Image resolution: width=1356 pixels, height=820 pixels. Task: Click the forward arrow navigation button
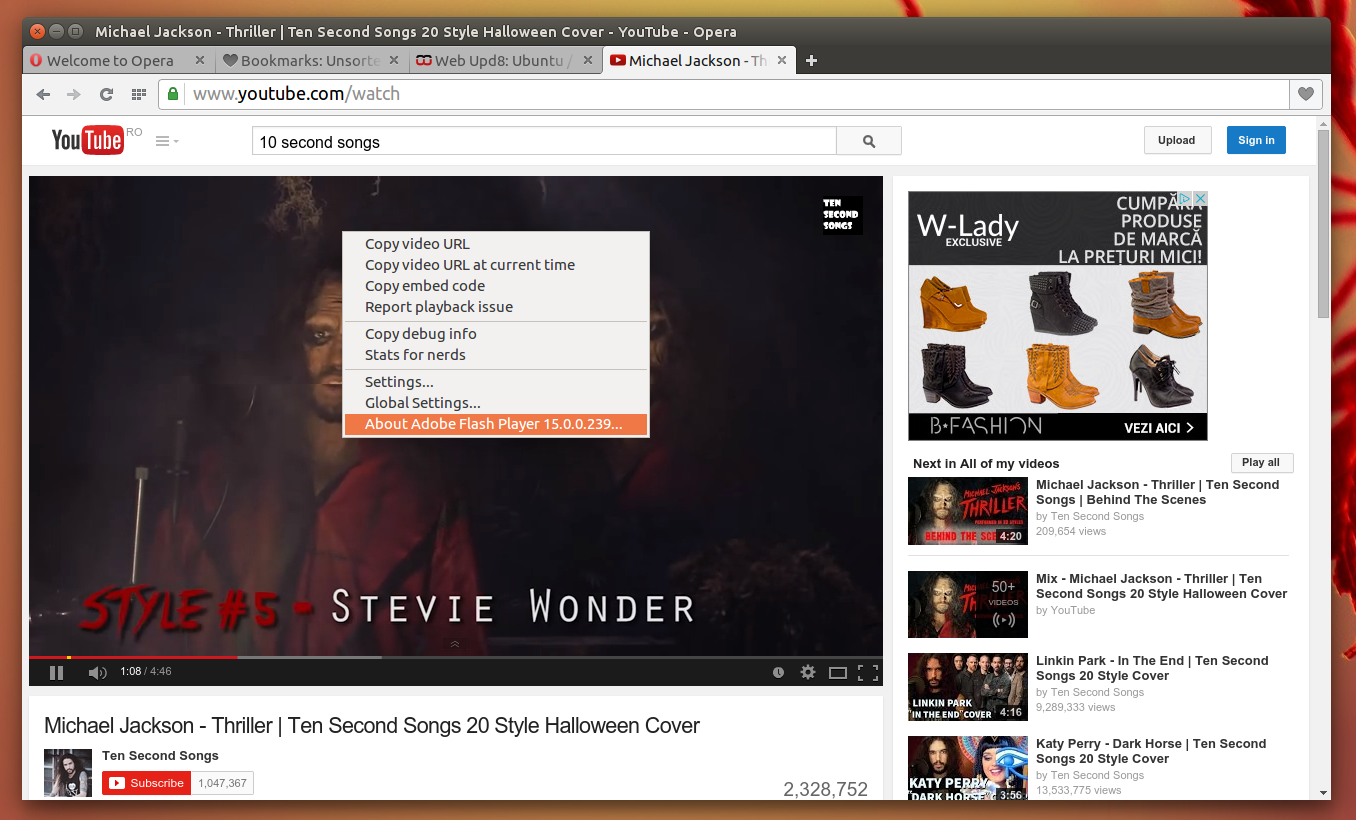pos(74,94)
